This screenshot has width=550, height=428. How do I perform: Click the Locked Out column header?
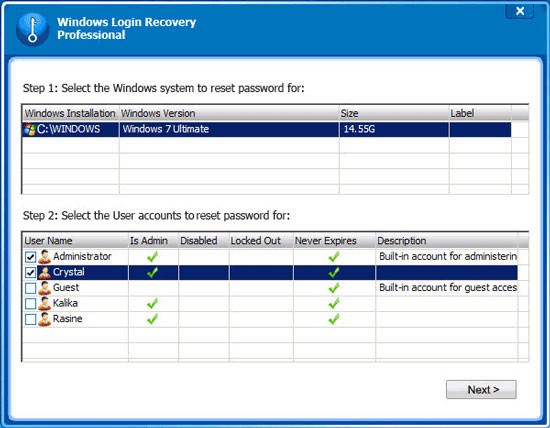pos(261,241)
